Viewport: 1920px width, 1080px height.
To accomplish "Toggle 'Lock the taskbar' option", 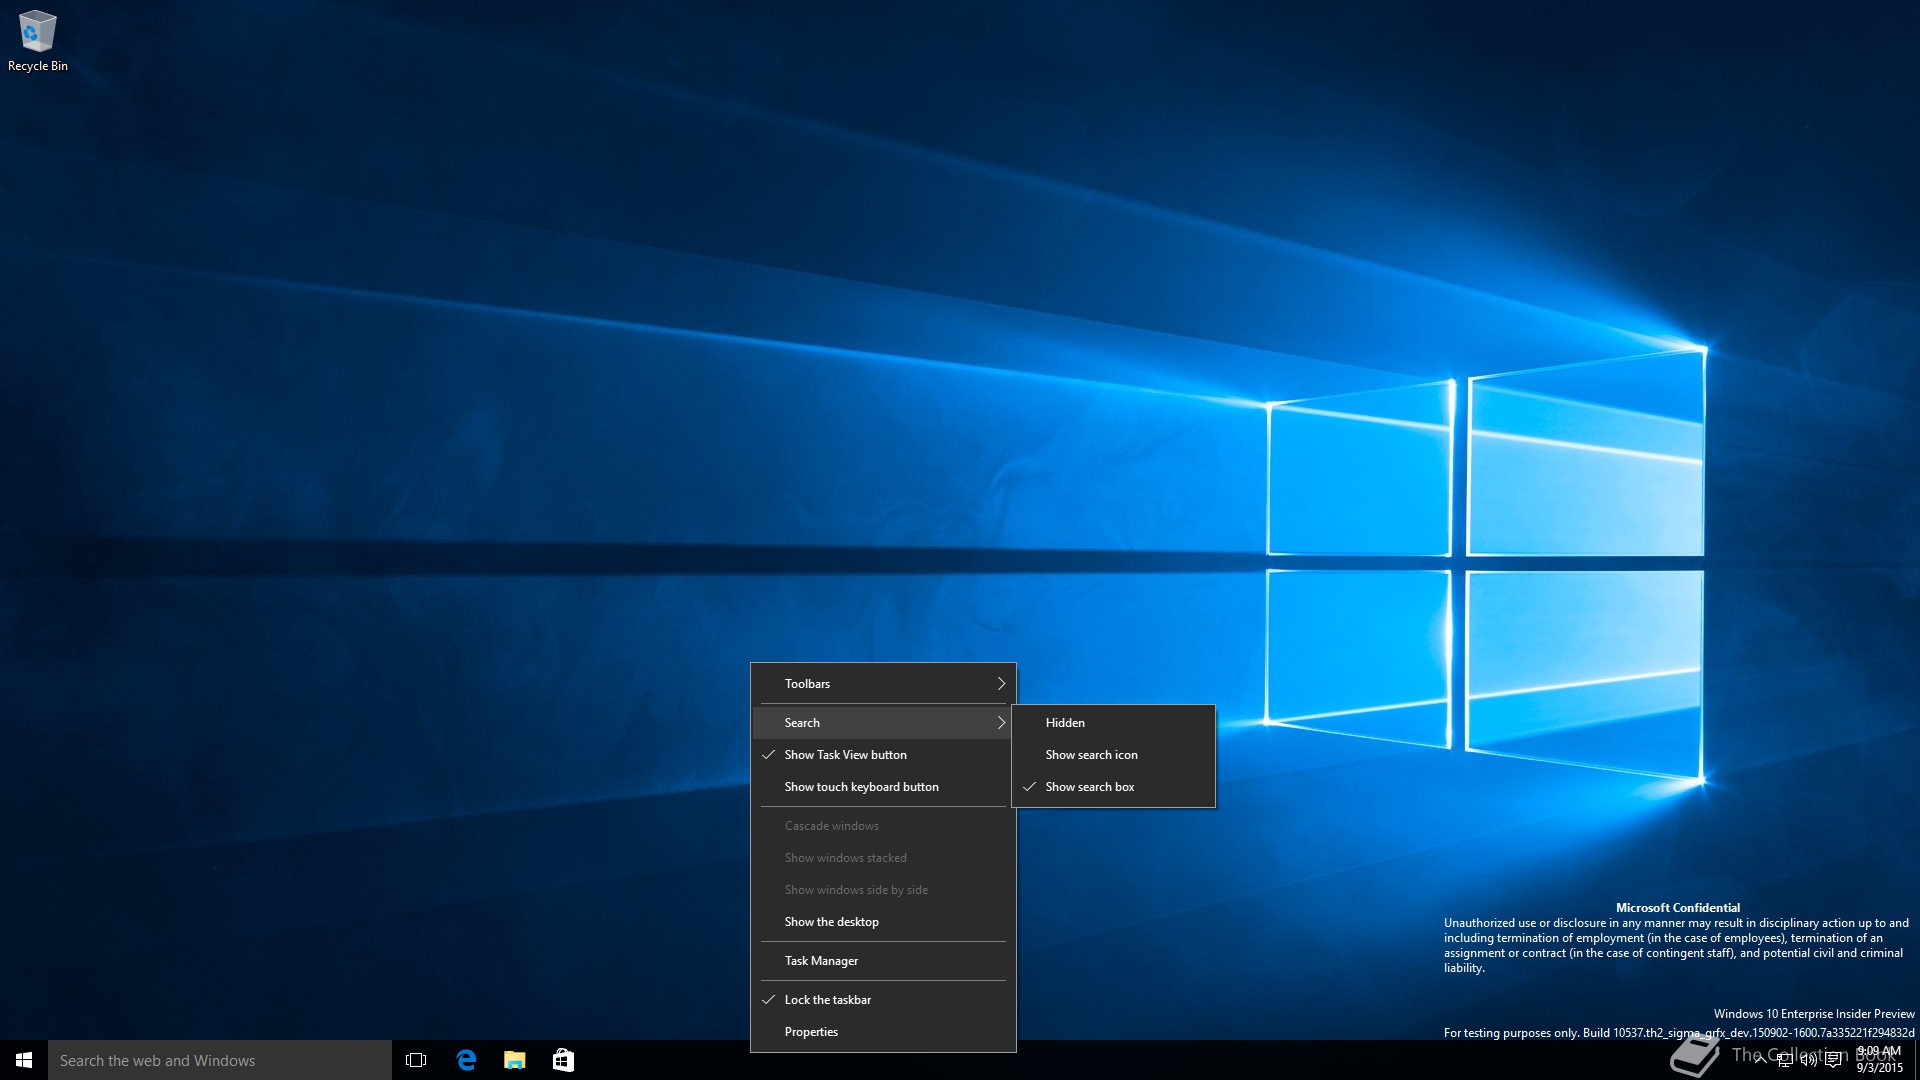I will click(x=883, y=1000).
